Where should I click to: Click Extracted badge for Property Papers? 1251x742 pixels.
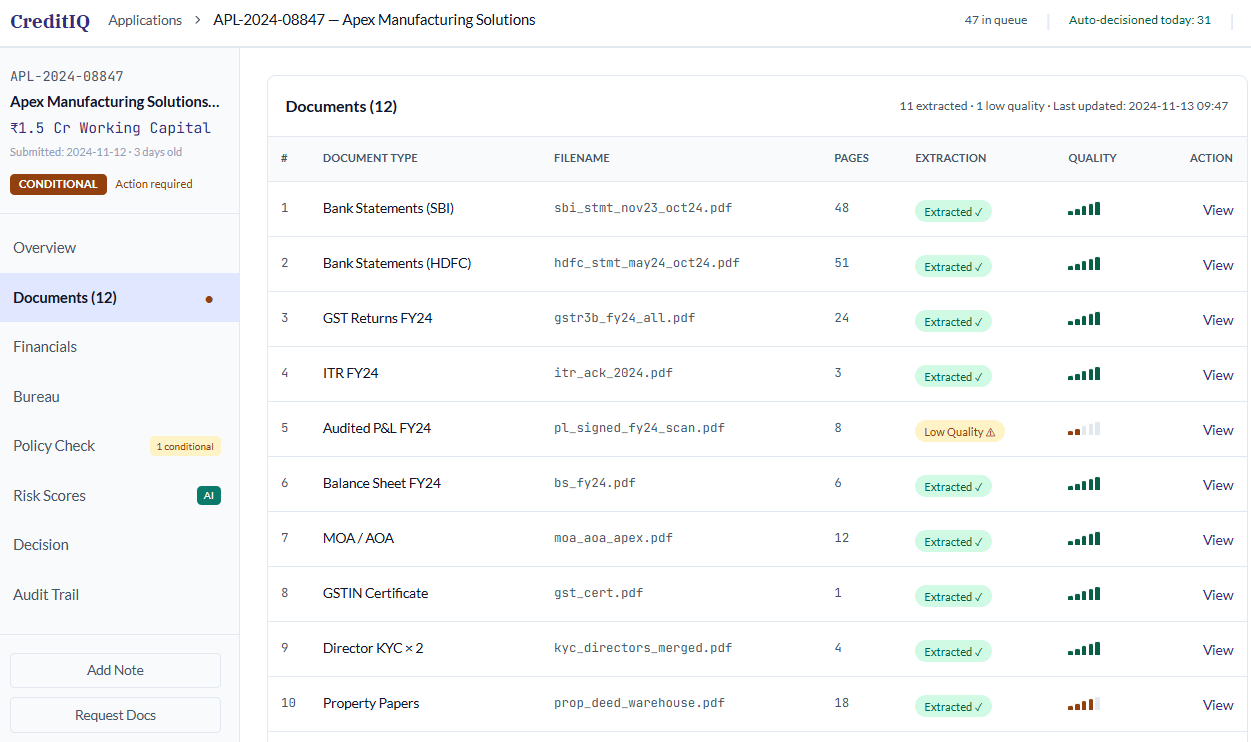[x=953, y=707]
